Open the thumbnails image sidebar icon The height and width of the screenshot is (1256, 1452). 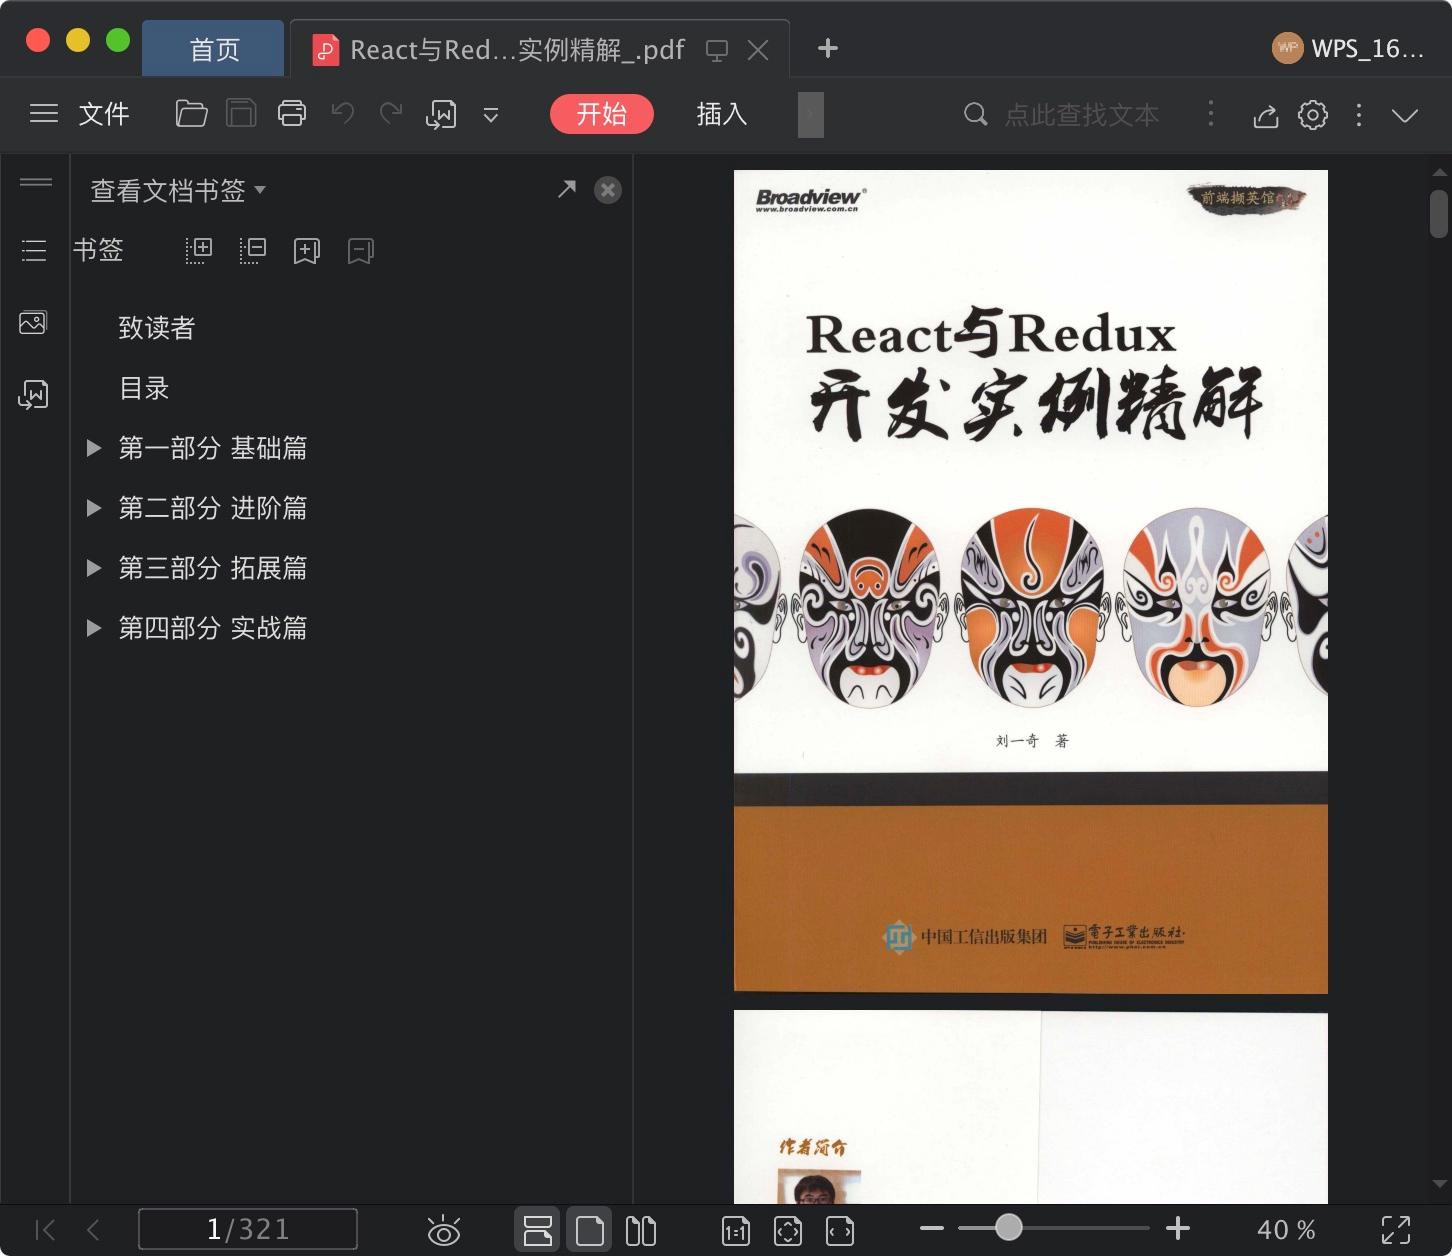pos(33,323)
